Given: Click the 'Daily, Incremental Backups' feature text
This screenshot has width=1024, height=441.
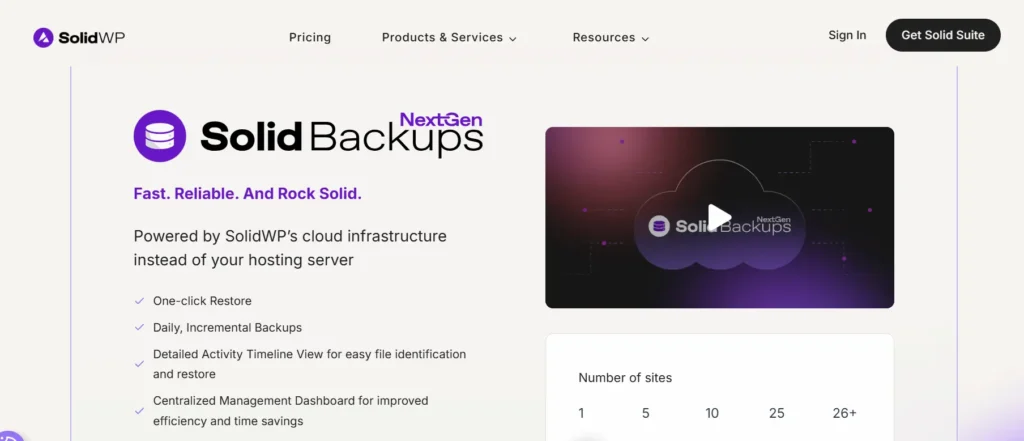Looking at the screenshot, I should pos(227,327).
